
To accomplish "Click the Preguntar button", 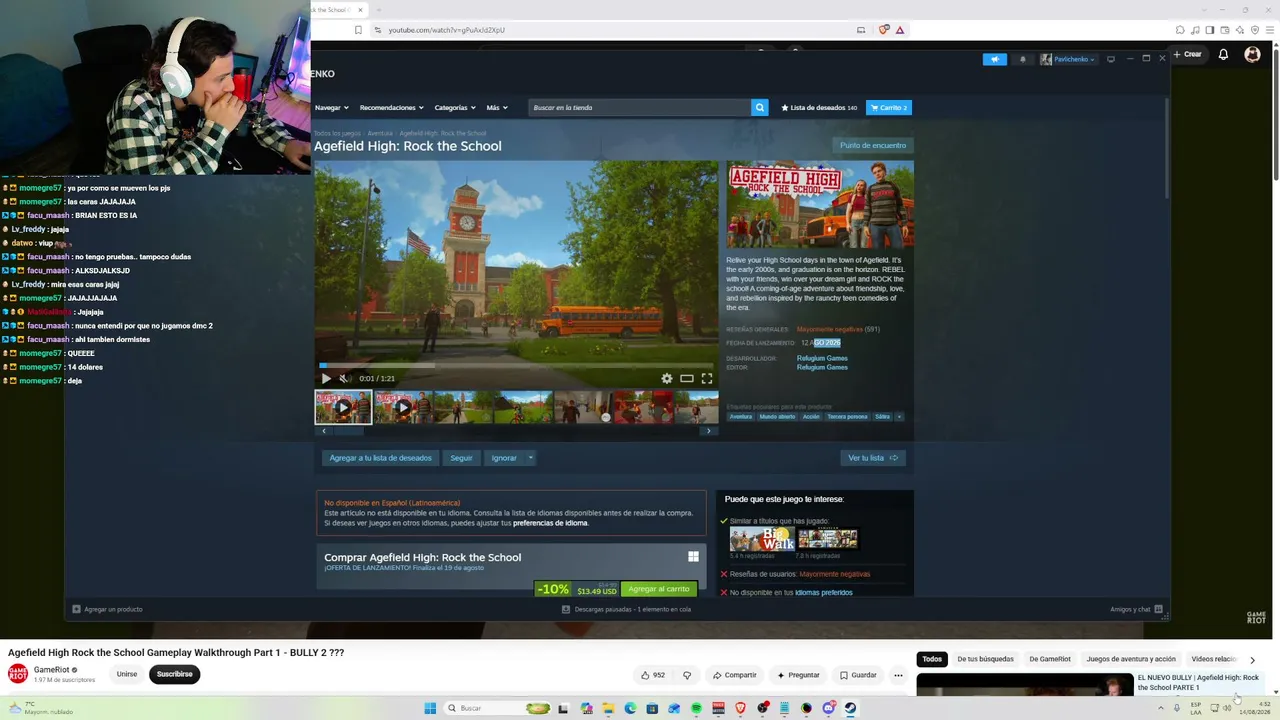I will [x=798, y=675].
